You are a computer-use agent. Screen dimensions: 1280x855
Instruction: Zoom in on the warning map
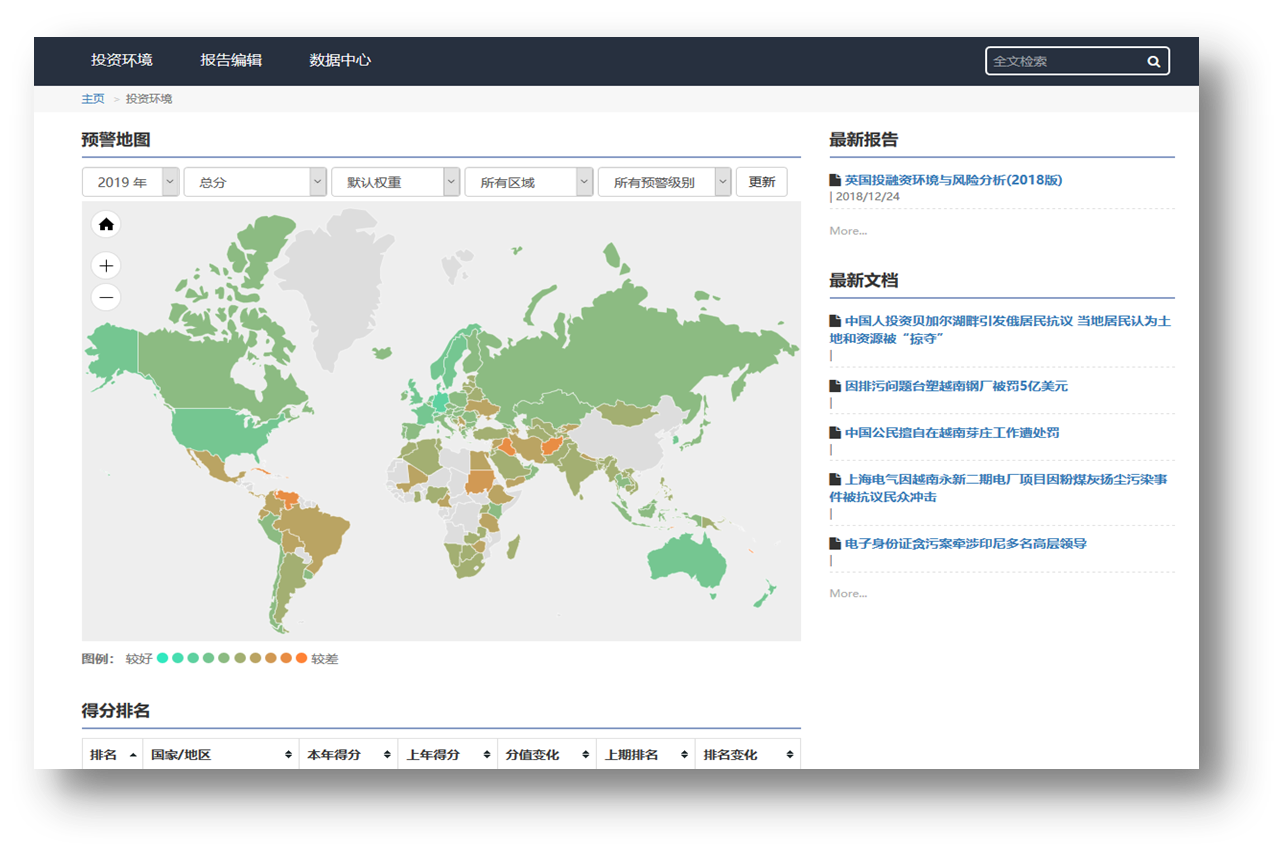tap(106, 266)
